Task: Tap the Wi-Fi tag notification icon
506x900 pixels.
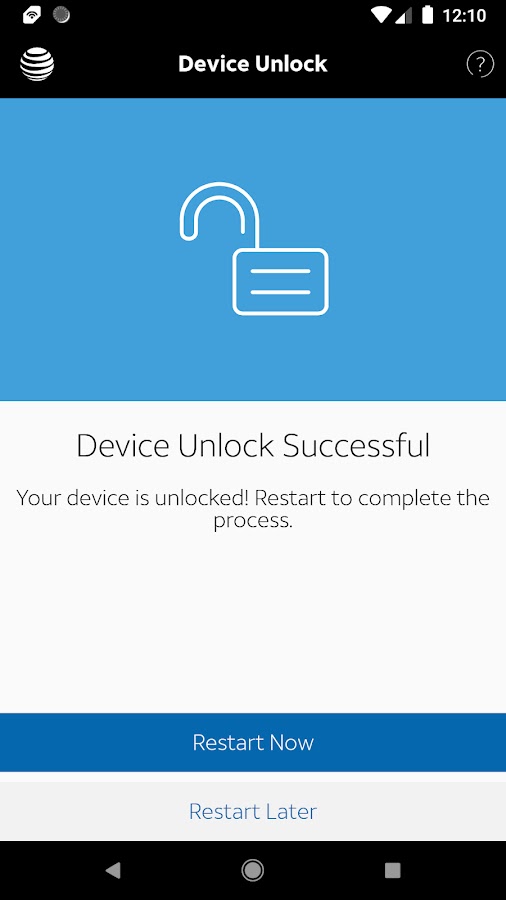Action: click(32, 15)
